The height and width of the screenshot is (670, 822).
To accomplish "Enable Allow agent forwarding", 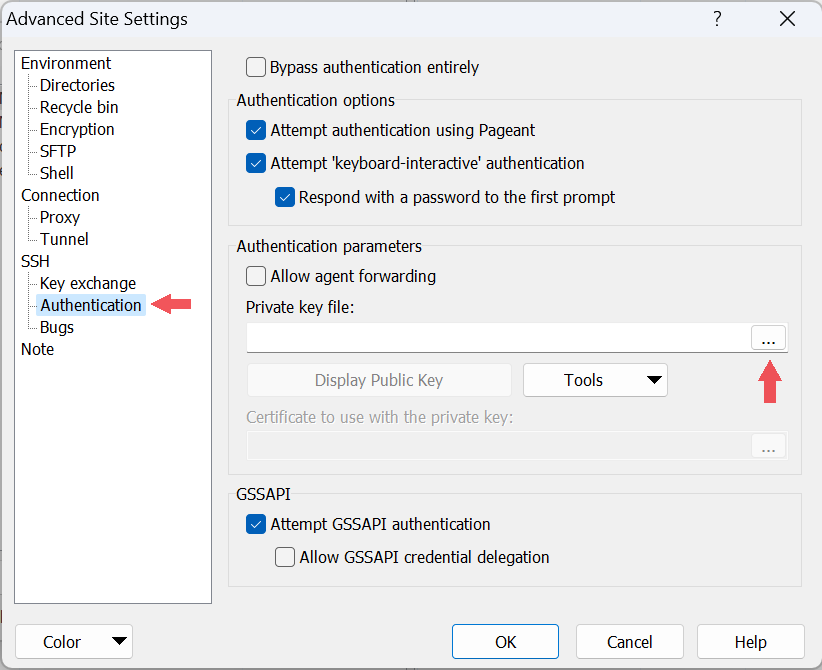I will pyautogui.click(x=256, y=276).
